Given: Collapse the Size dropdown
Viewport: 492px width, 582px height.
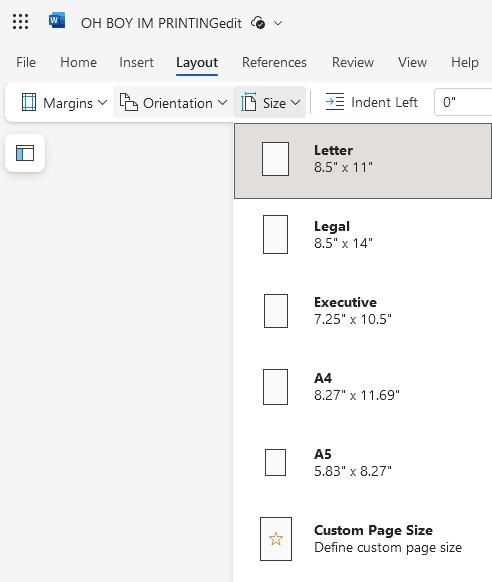Looking at the screenshot, I should [x=270, y=103].
